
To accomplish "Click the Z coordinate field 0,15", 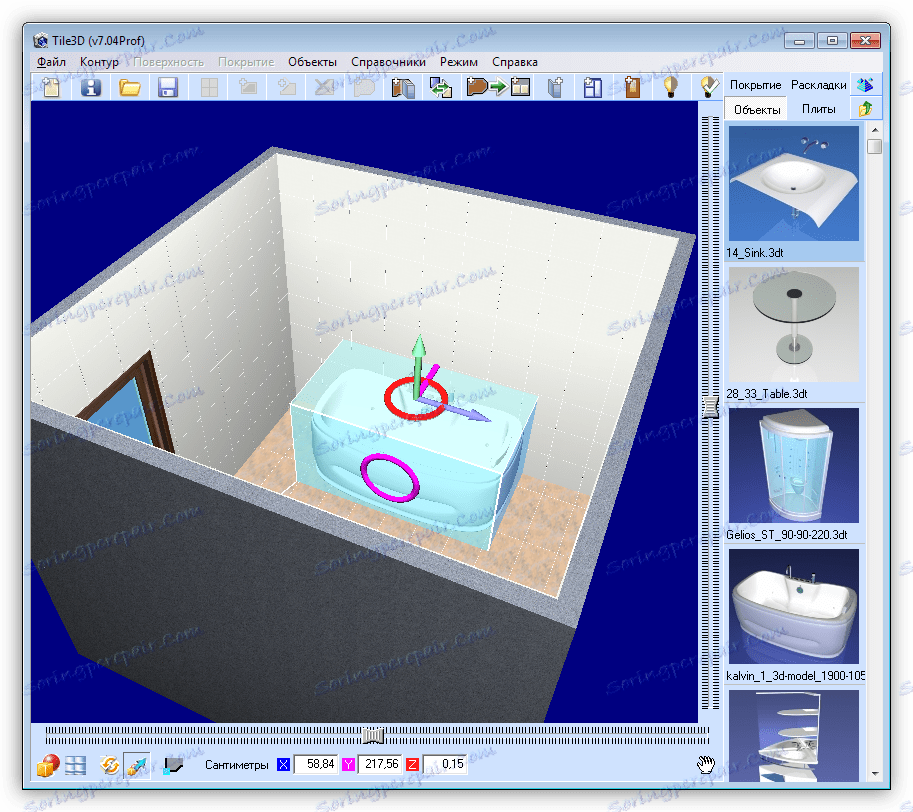I will coord(444,764).
